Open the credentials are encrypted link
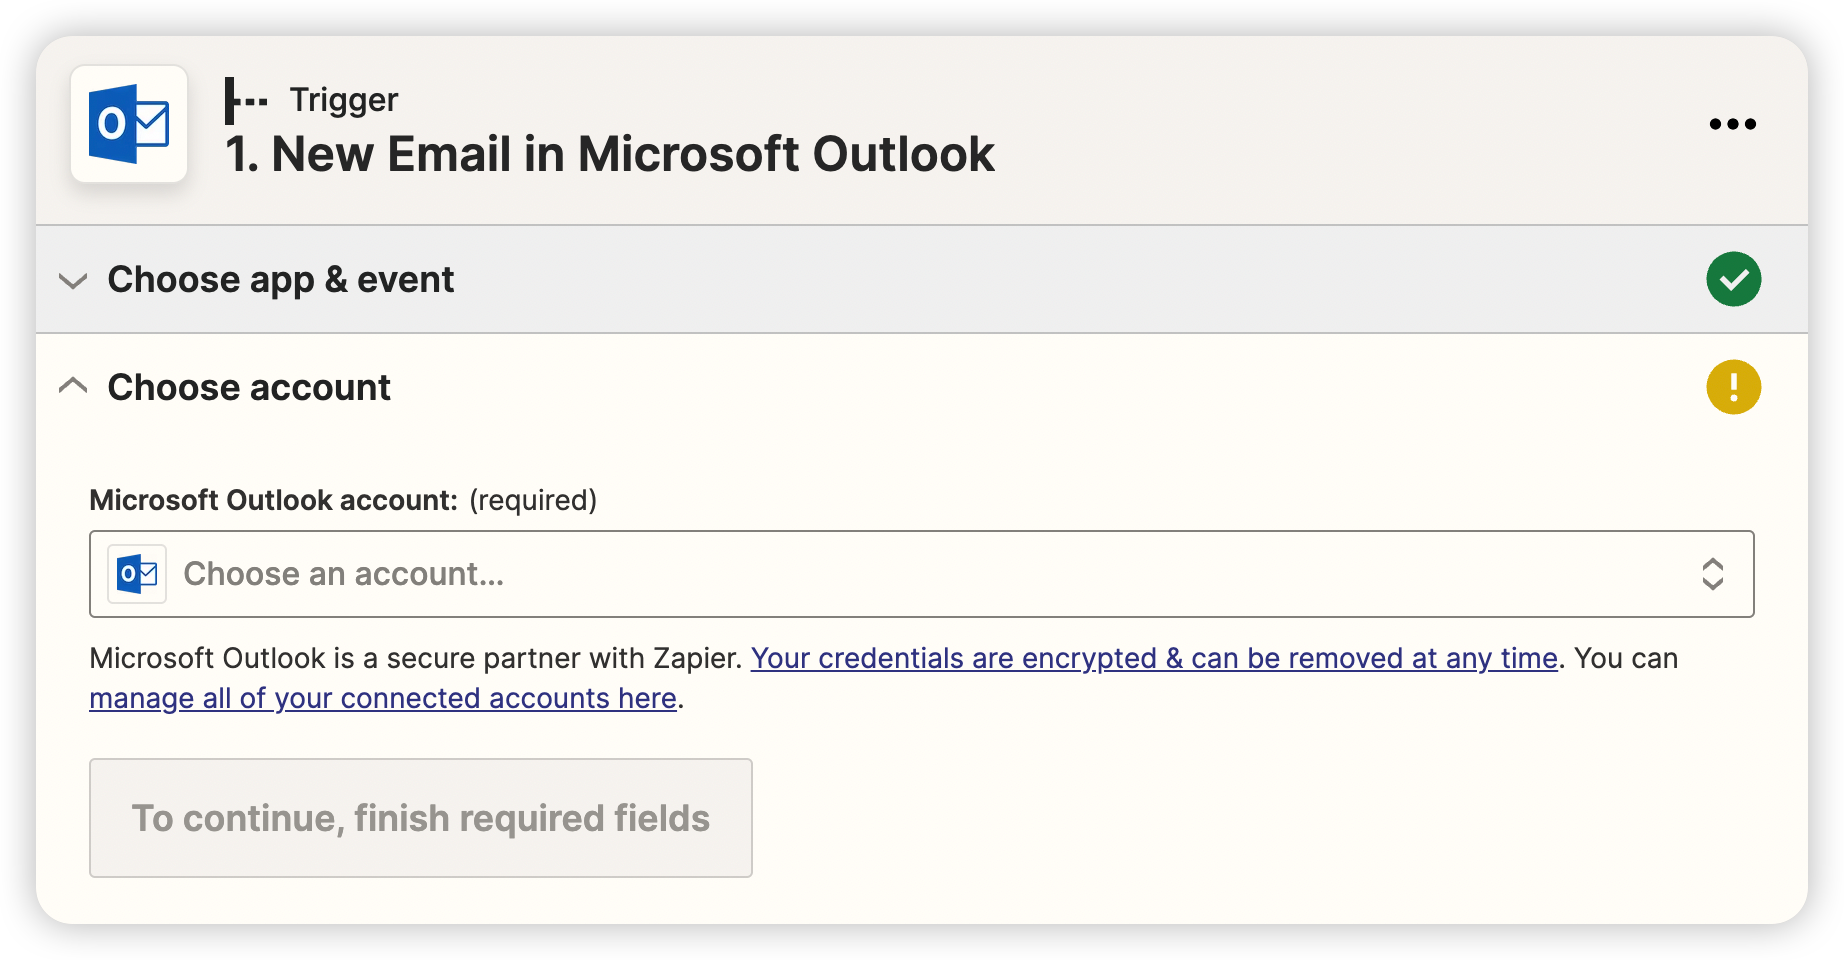The height and width of the screenshot is (960, 1844). [x=1154, y=658]
